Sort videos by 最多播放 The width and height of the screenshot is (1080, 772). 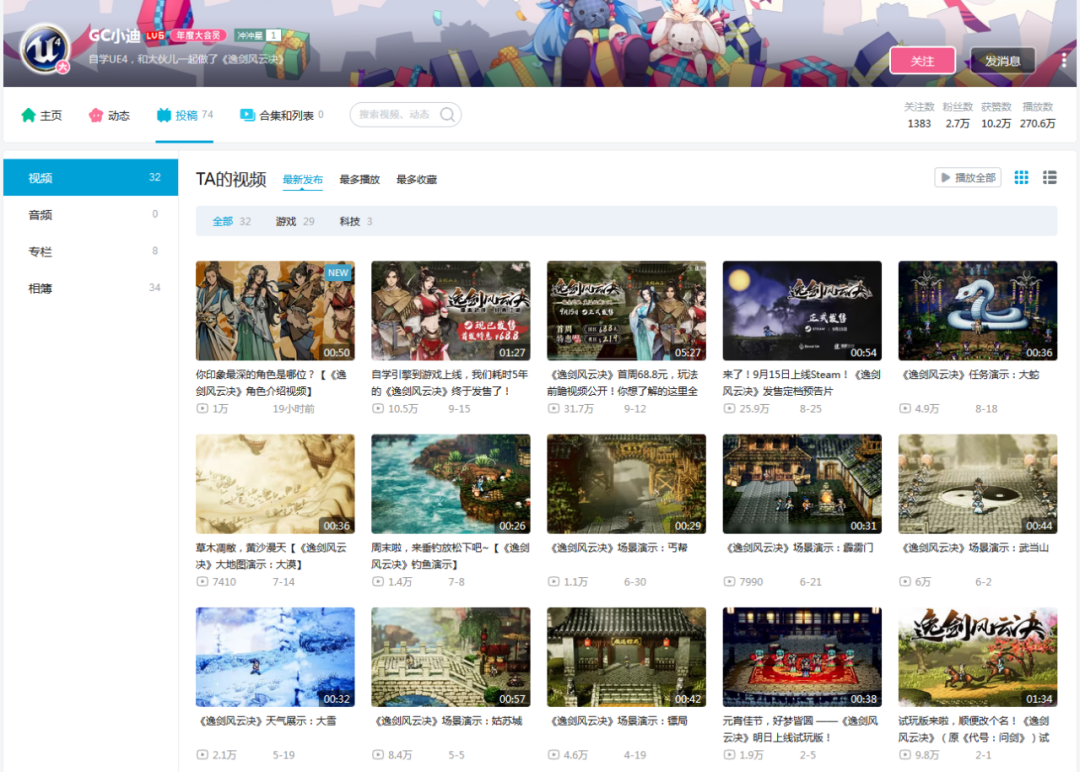[360, 180]
